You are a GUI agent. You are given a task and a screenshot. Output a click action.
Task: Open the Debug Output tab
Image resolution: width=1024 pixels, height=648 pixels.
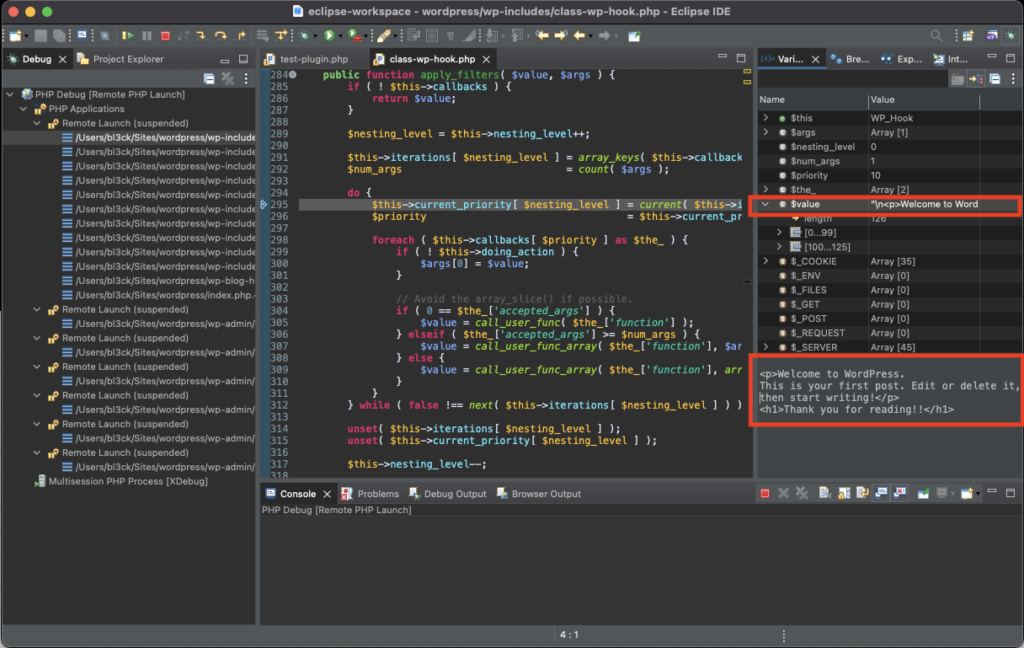[x=448, y=493]
